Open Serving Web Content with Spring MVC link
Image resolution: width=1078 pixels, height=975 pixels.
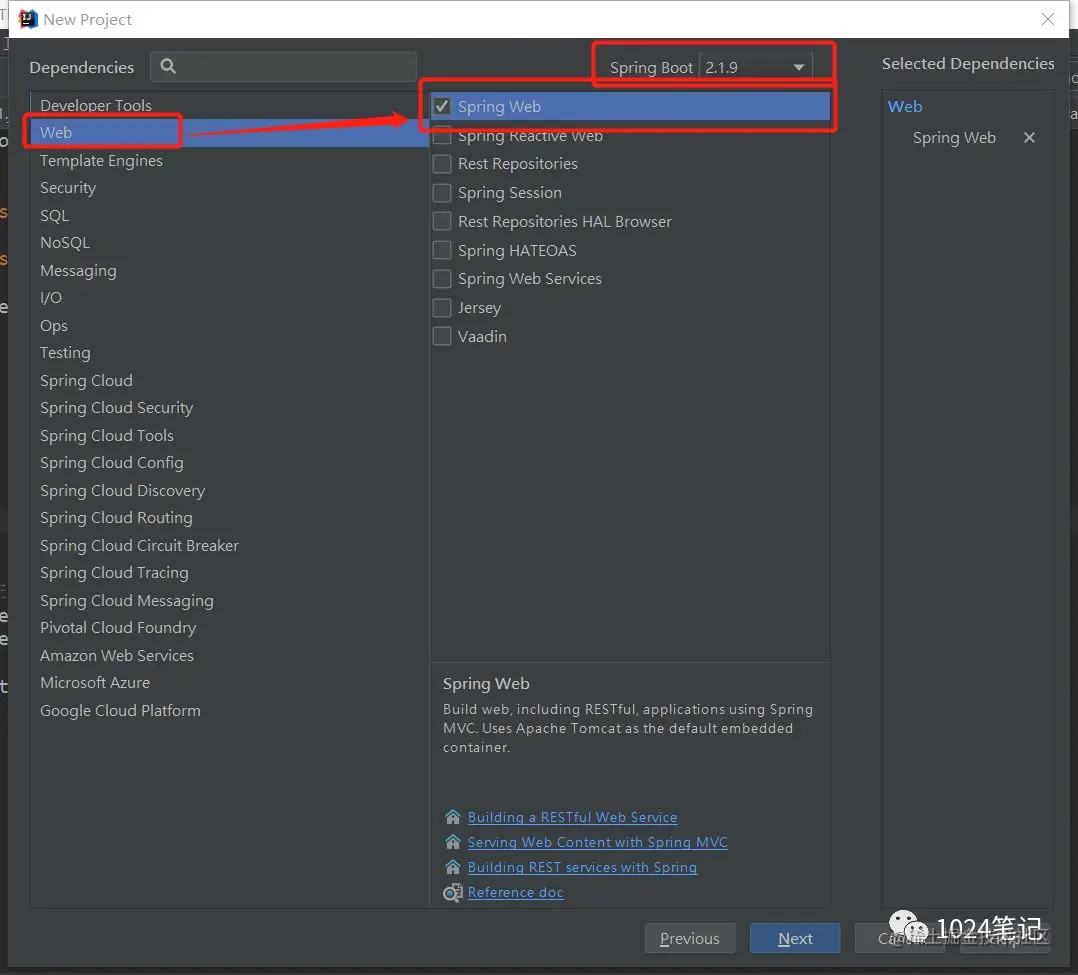(597, 842)
